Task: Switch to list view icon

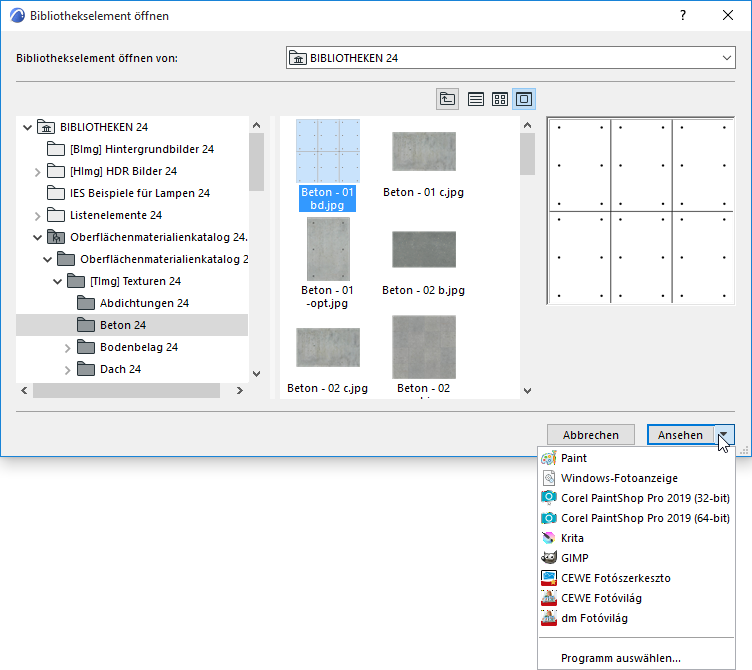Action: (x=475, y=99)
